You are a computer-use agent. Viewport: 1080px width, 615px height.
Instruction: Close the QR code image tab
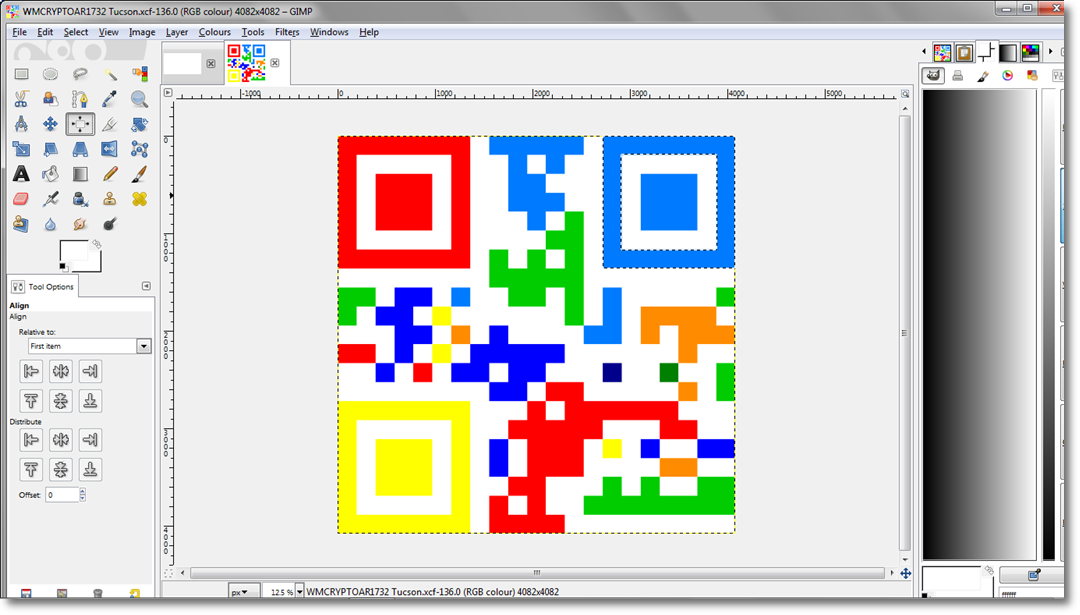(275, 63)
